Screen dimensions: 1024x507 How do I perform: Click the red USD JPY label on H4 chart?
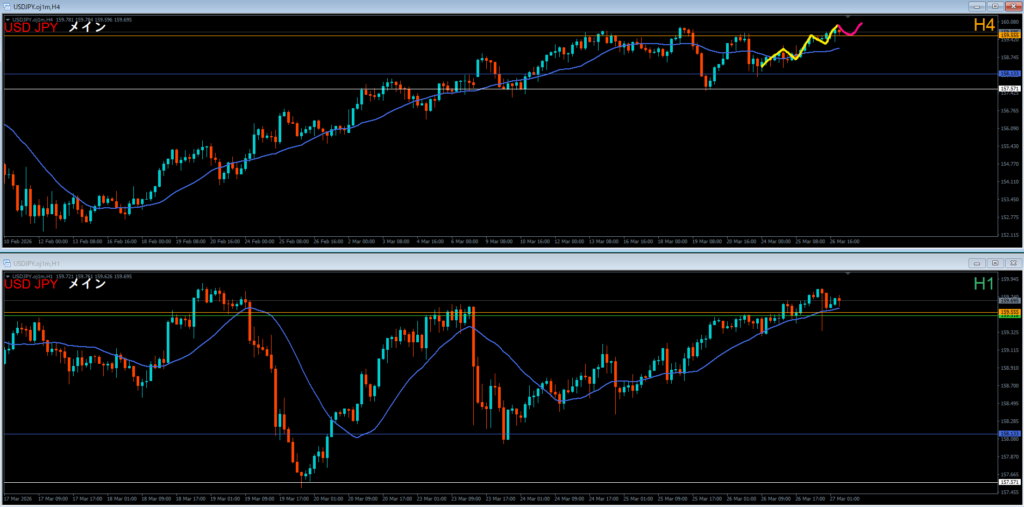[31, 29]
